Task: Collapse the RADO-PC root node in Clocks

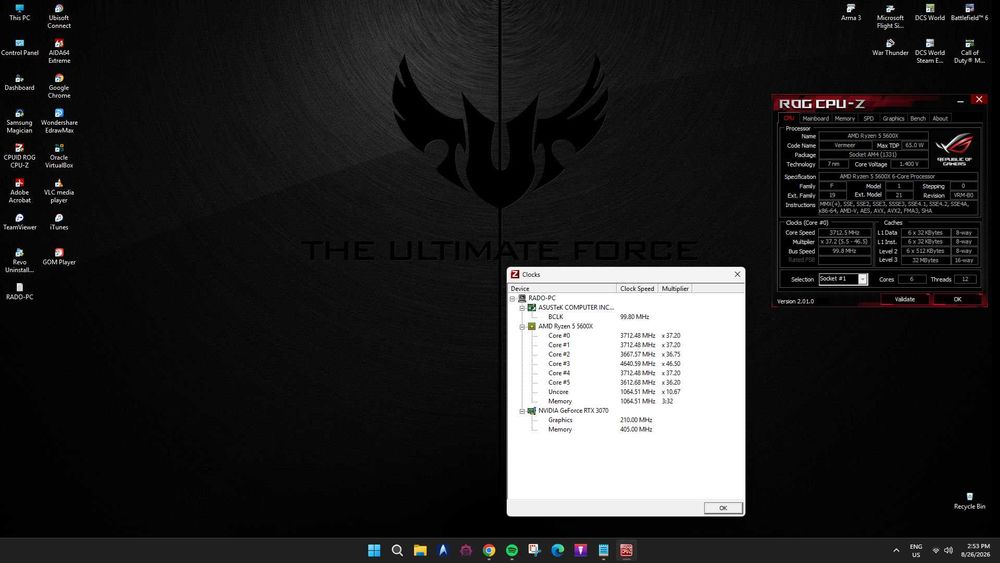Action: coord(512,298)
